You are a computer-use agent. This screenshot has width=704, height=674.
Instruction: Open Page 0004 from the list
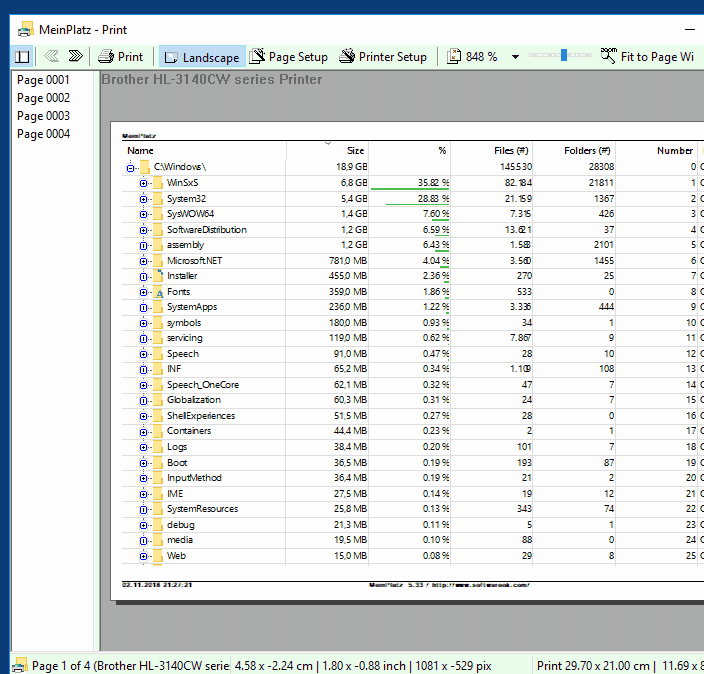43,134
